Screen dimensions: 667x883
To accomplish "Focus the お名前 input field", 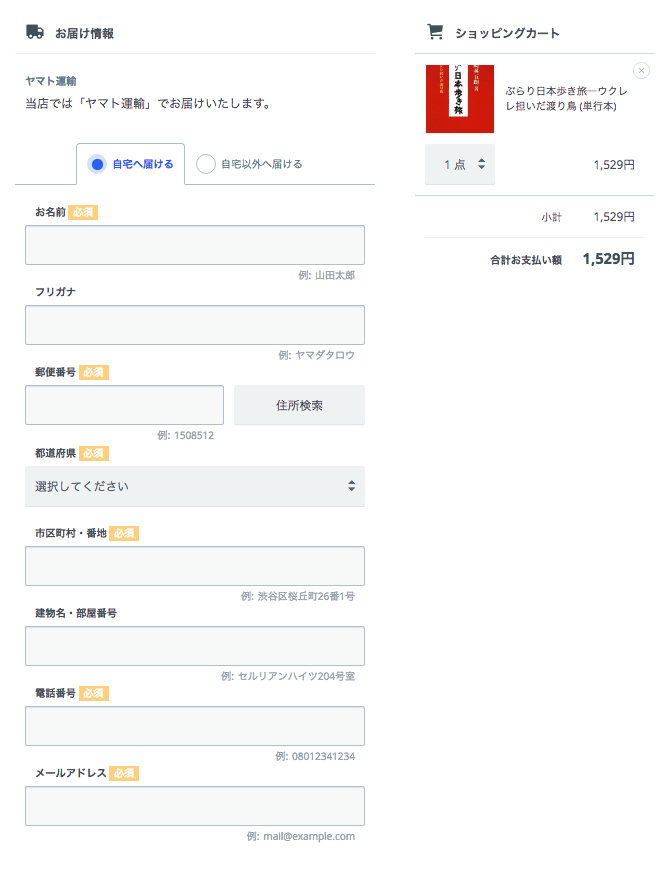I will coord(195,245).
